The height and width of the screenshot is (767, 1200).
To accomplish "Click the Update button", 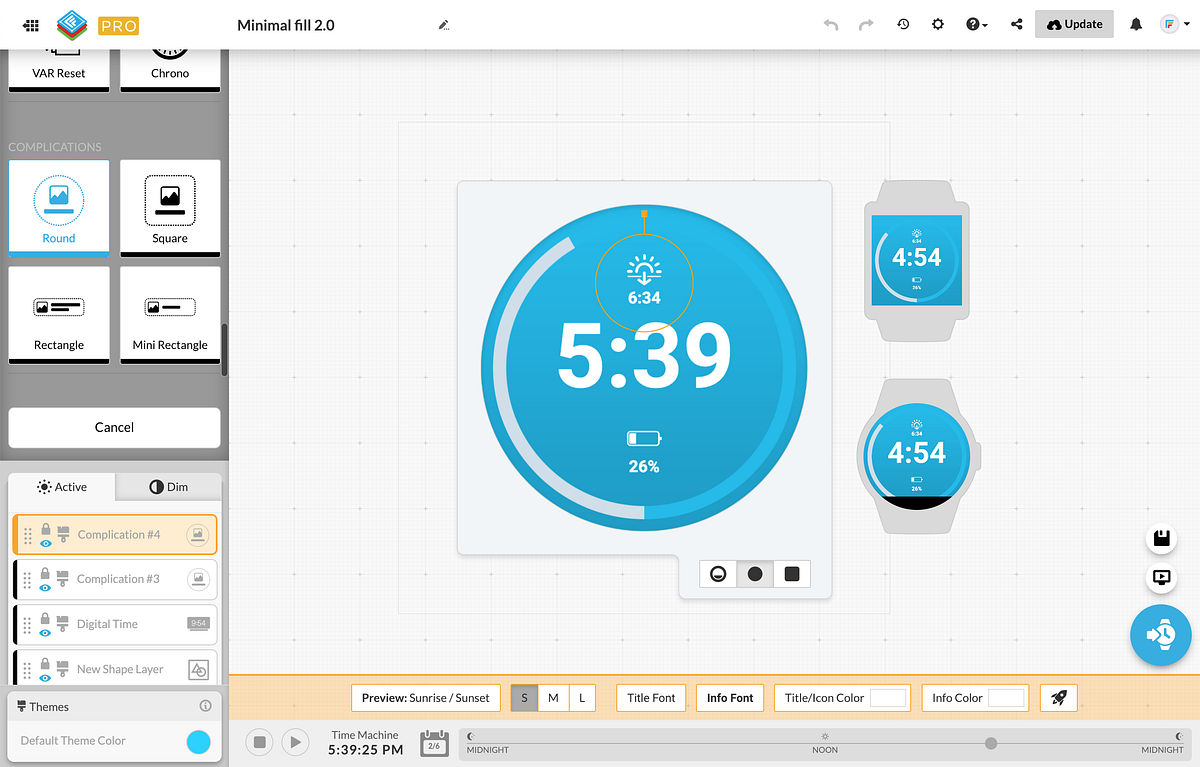I will click(1075, 24).
